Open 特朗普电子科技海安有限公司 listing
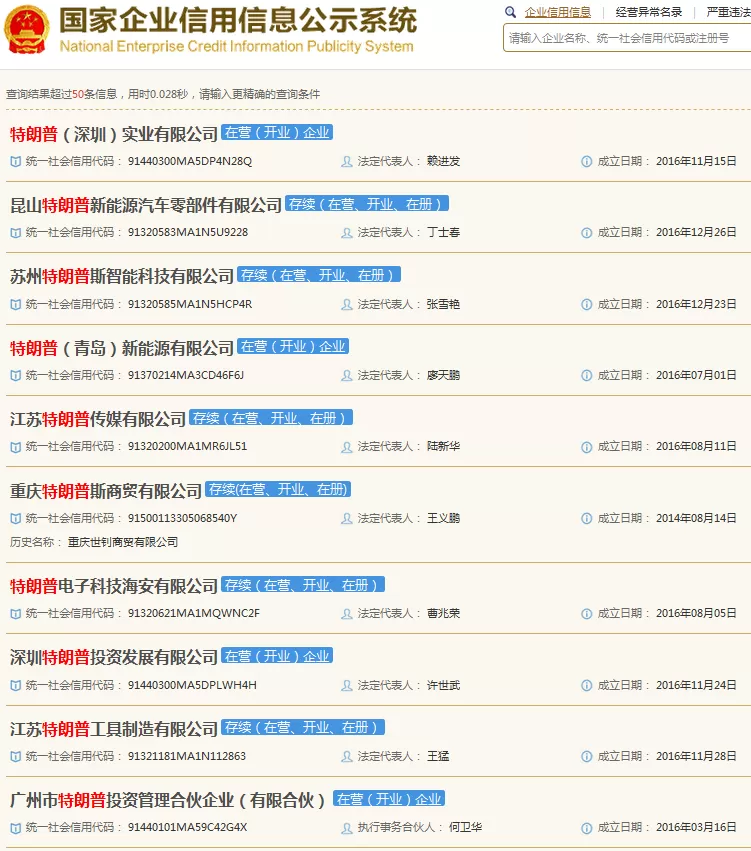This screenshot has width=751, height=851. (x=114, y=586)
